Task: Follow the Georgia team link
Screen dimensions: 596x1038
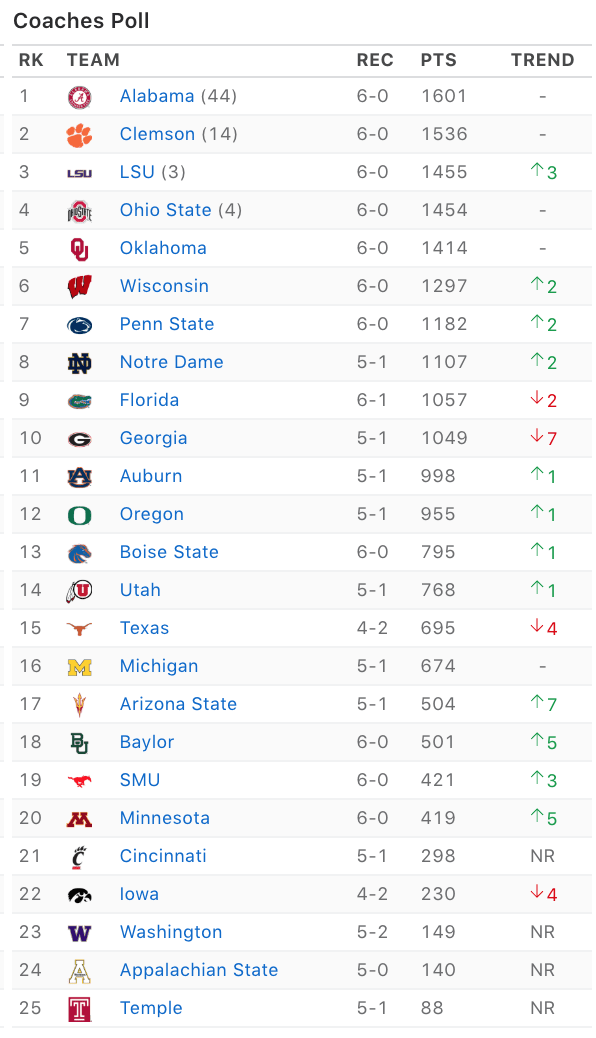Action: click(154, 438)
